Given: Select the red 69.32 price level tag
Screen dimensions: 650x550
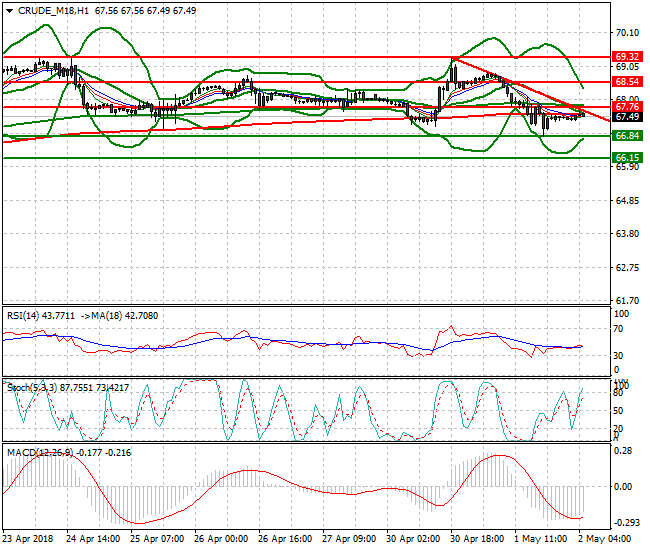Looking at the screenshot, I should (x=627, y=57).
